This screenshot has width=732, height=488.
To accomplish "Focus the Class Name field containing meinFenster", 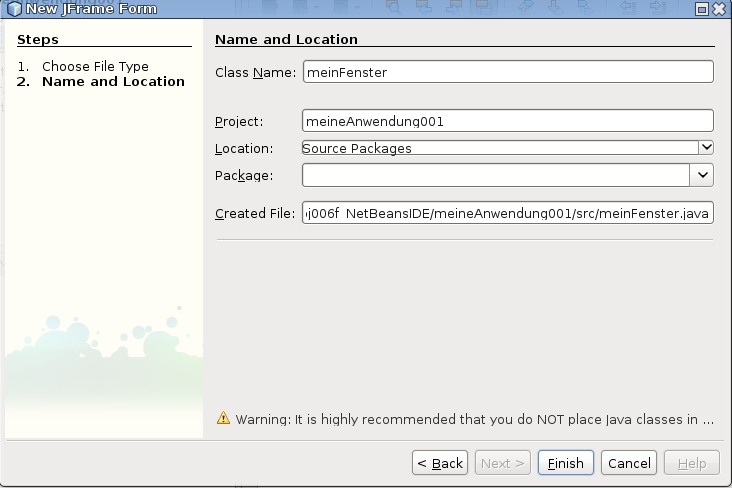I will click(507, 72).
